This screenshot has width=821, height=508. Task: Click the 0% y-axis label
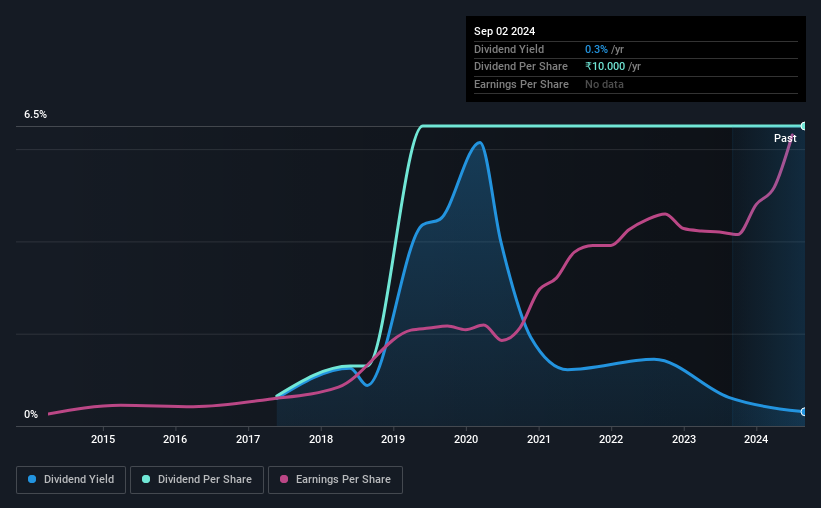pyautogui.click(x=31, y=414)
